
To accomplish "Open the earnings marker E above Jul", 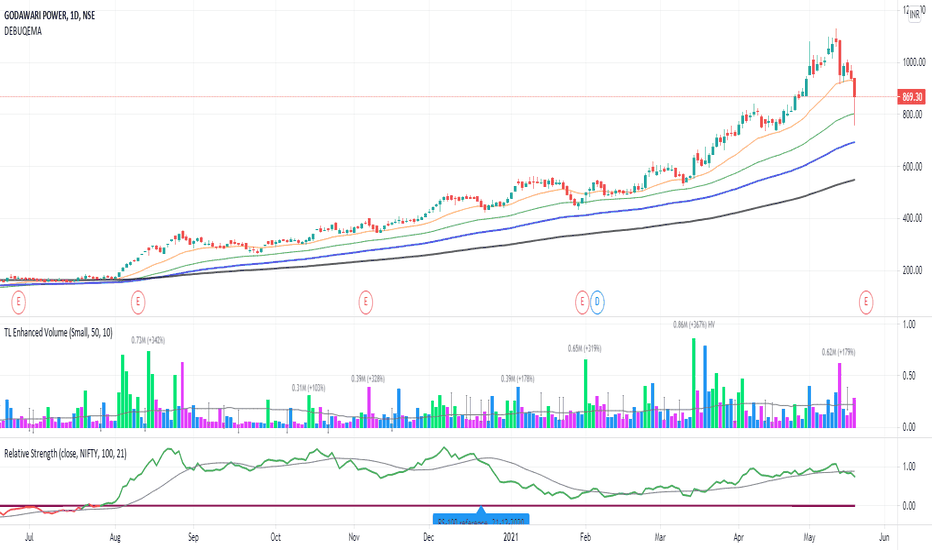I will [x=18, y=302].
